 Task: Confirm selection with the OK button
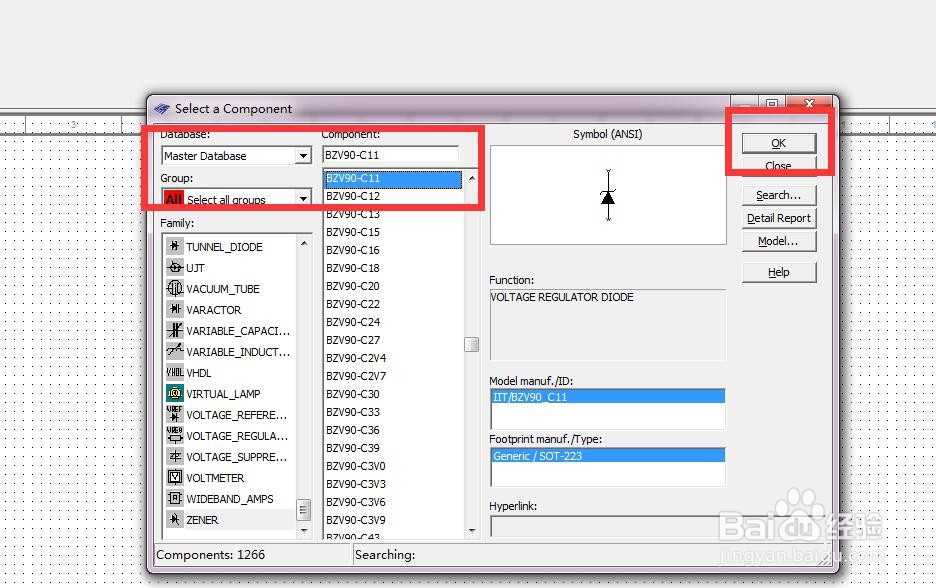click(x=778, y=142)
